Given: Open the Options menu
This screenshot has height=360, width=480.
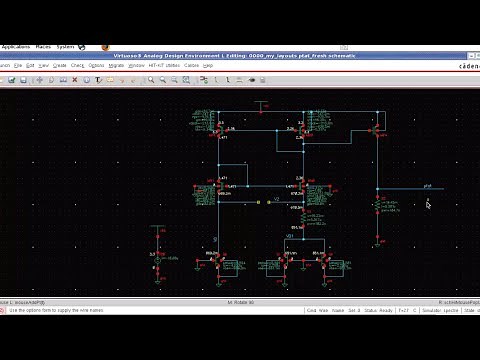Looking at the screenshot, I should pos(96,65).
